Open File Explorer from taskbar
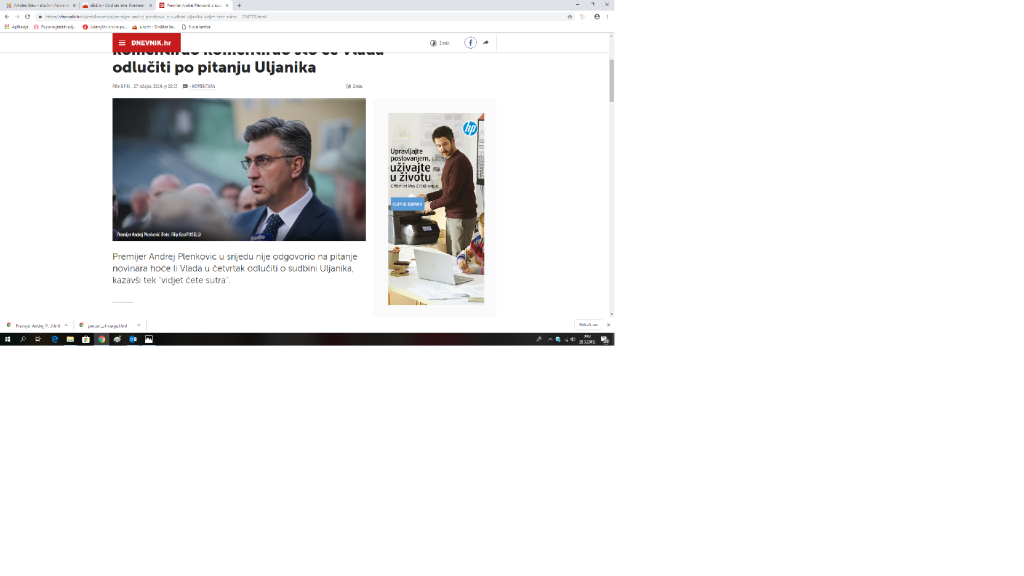This screenshot has width=1024, height=576. pos(71,340)
